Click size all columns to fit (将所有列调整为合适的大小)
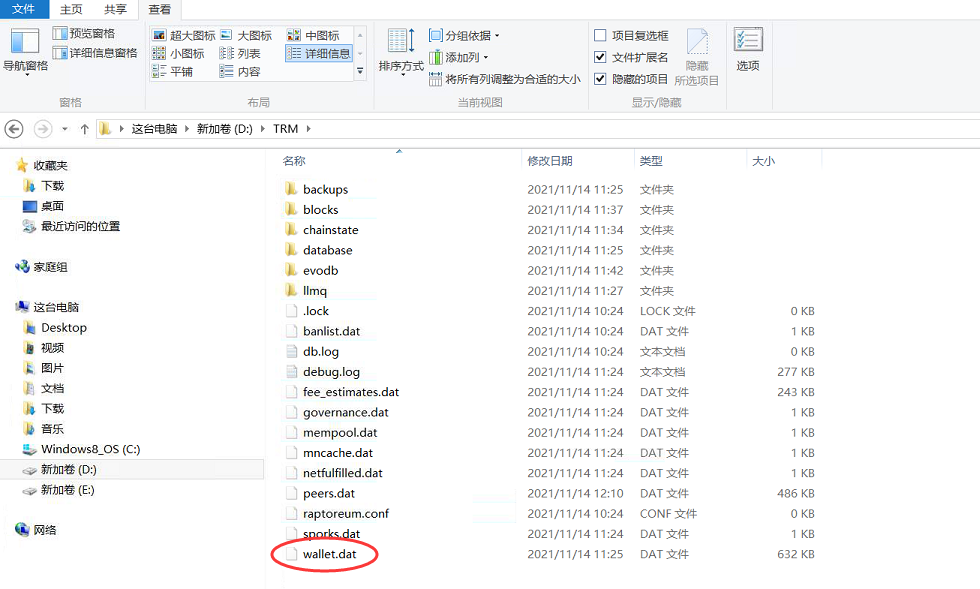 [504, 79]
